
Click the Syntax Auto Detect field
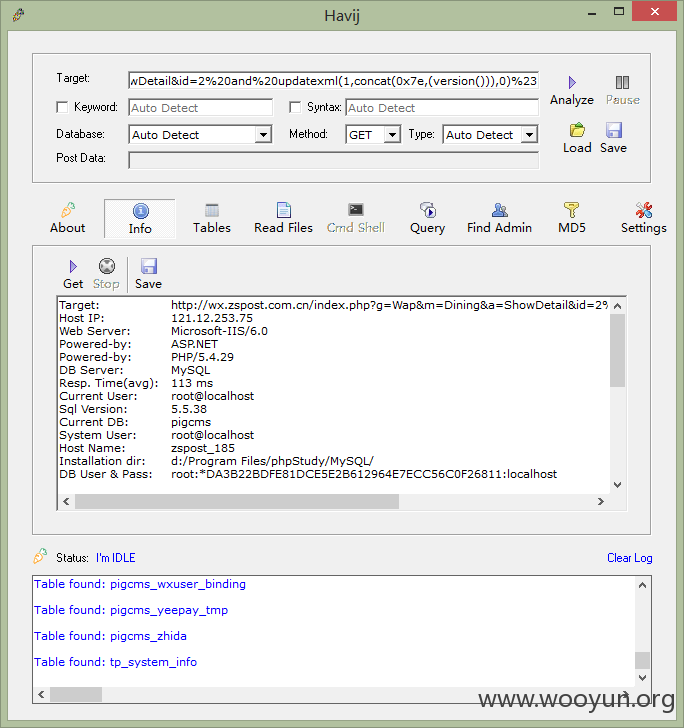pos(442,108)
